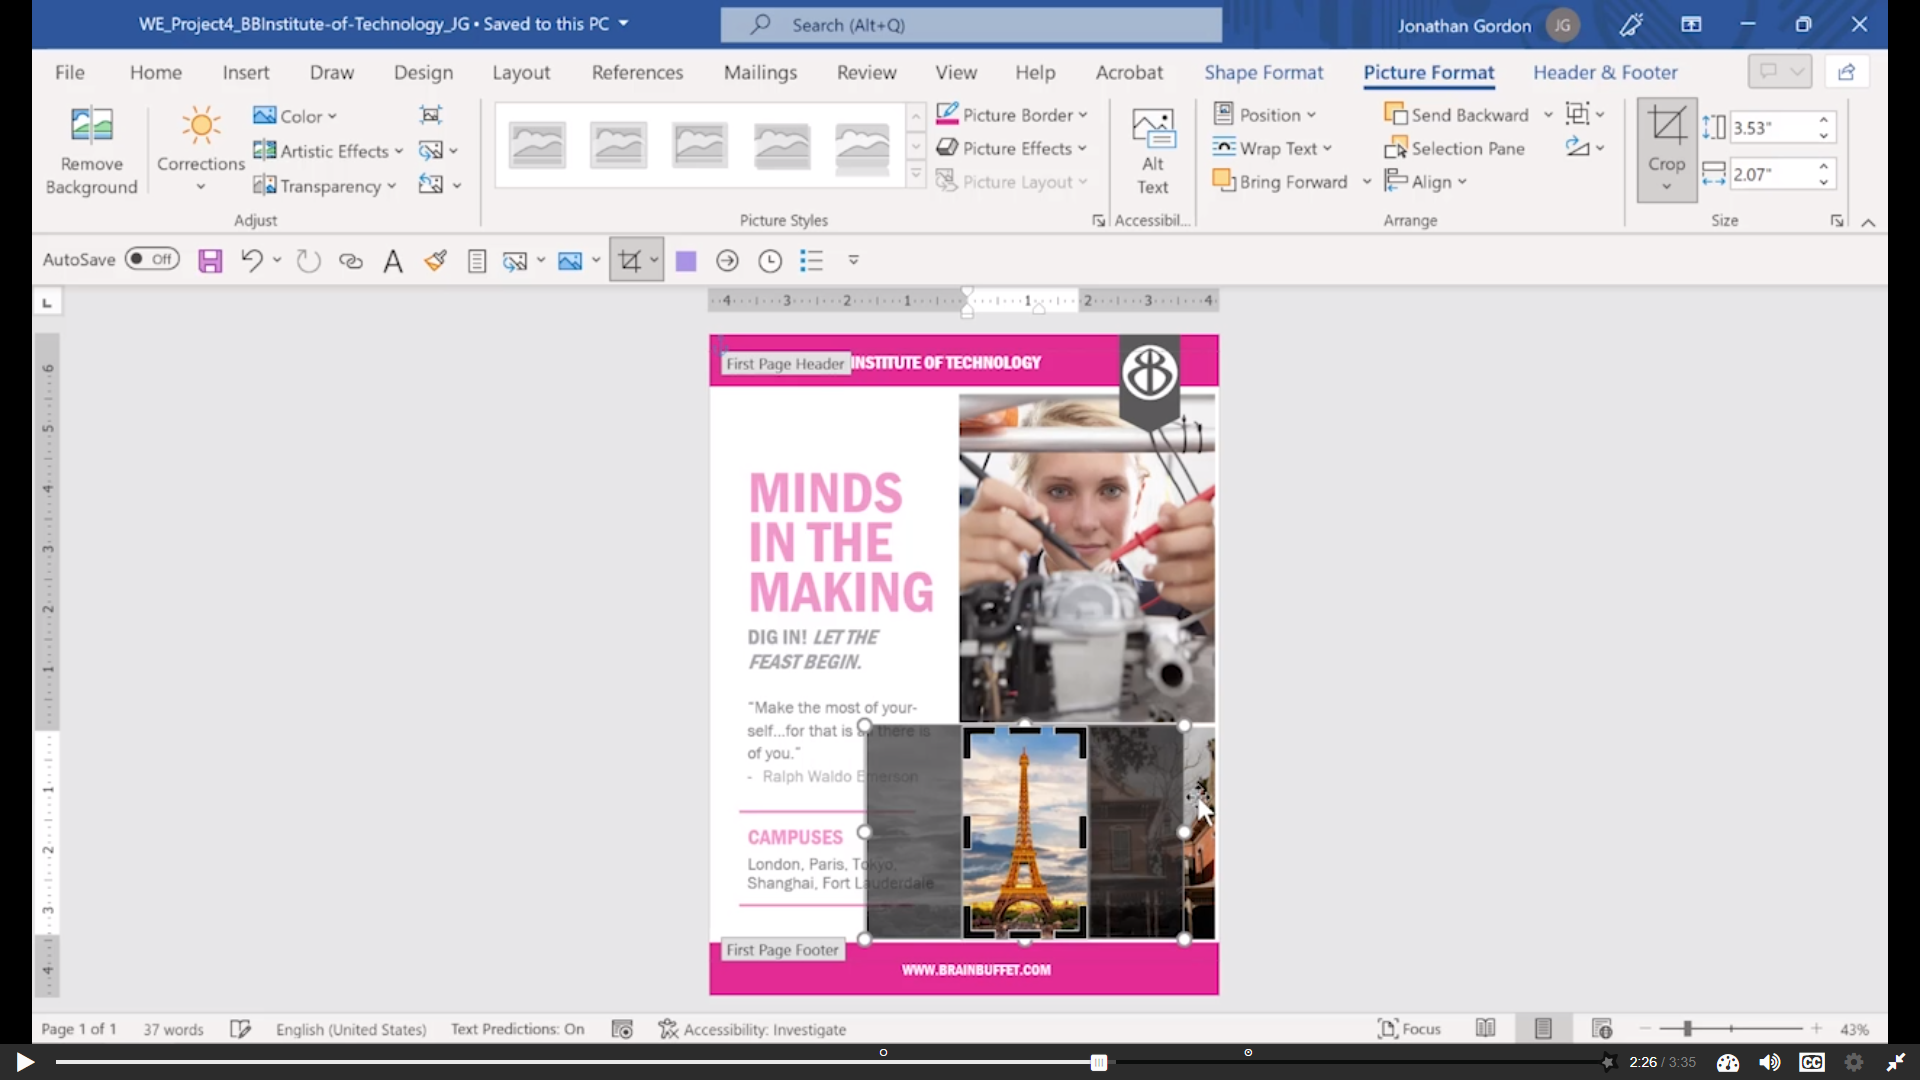Viewport: 1920px width, 1080px height.
Task: Mute the video volume speaker
Action: [x=1769, y=1062]
